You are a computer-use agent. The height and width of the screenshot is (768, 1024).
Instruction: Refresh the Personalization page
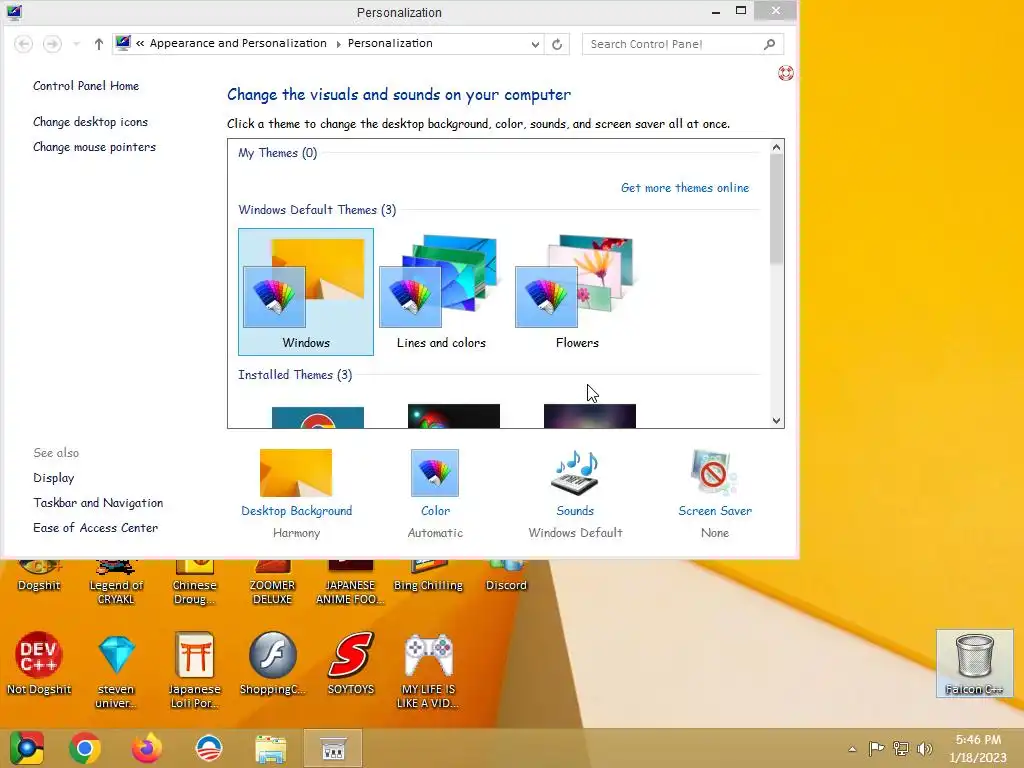pyautogui.click(x=557, y=44)
